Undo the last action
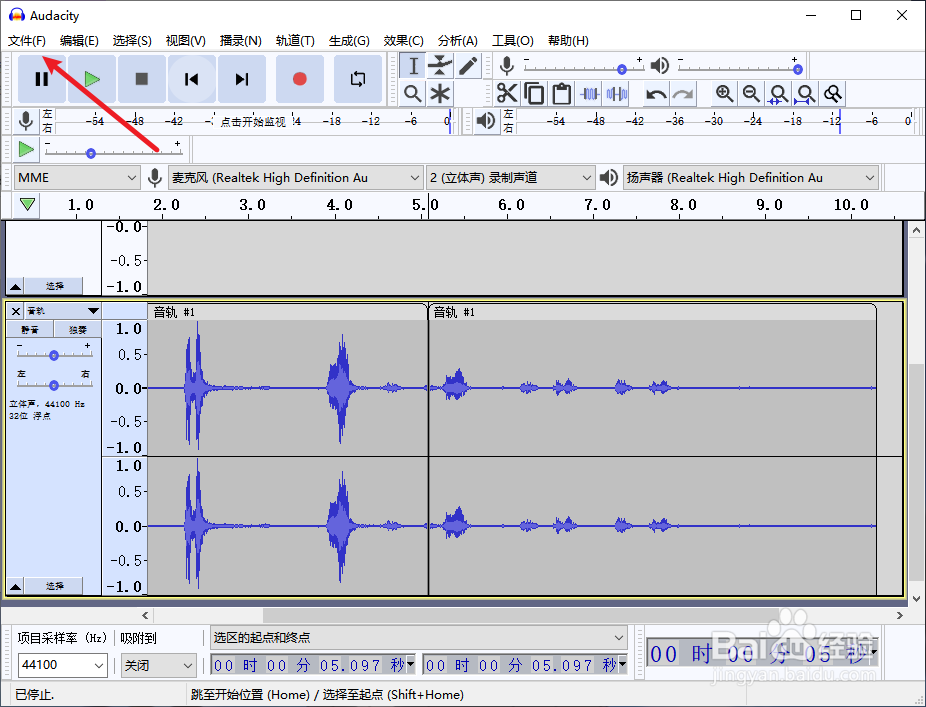Screen dimensions: 926x707 tap(656, 93)
